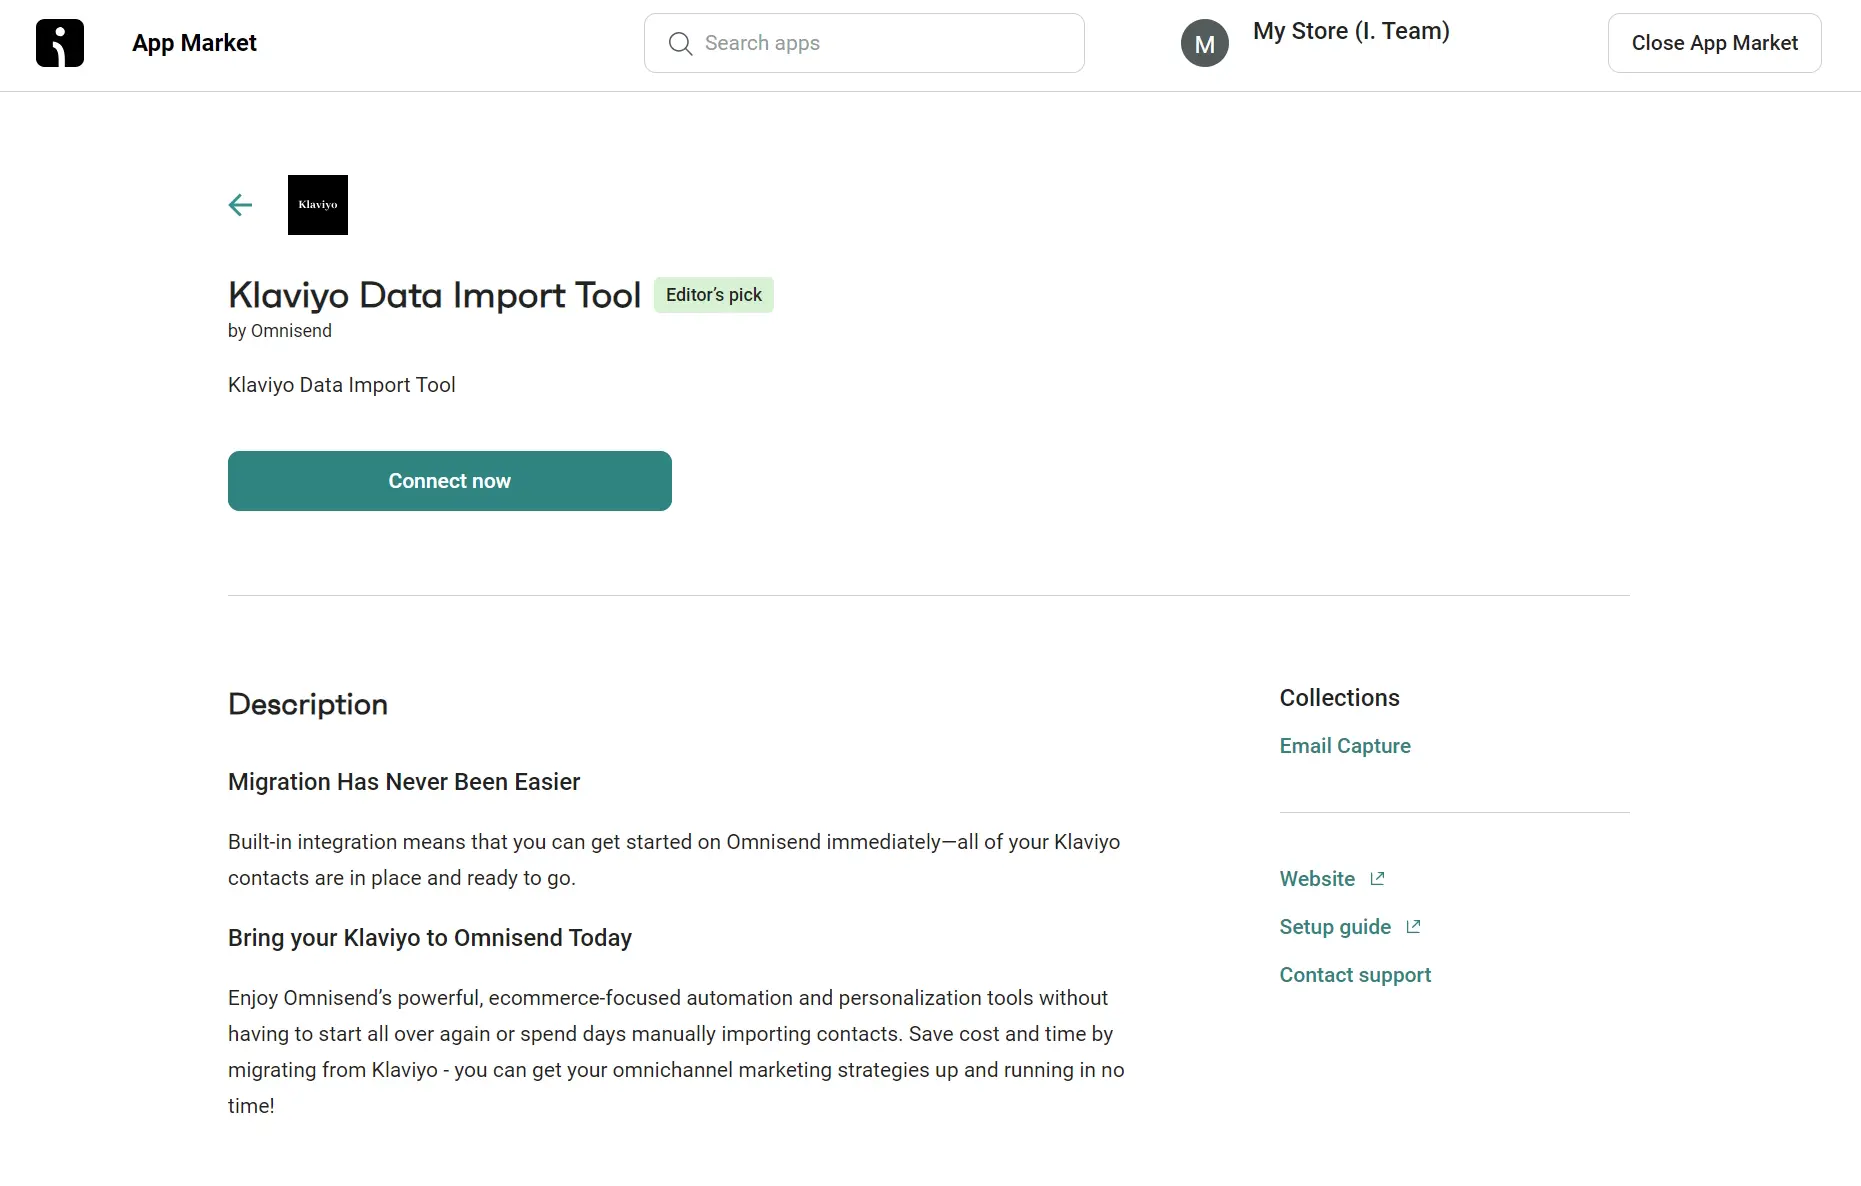Open Contact support link

point(1355,975)
